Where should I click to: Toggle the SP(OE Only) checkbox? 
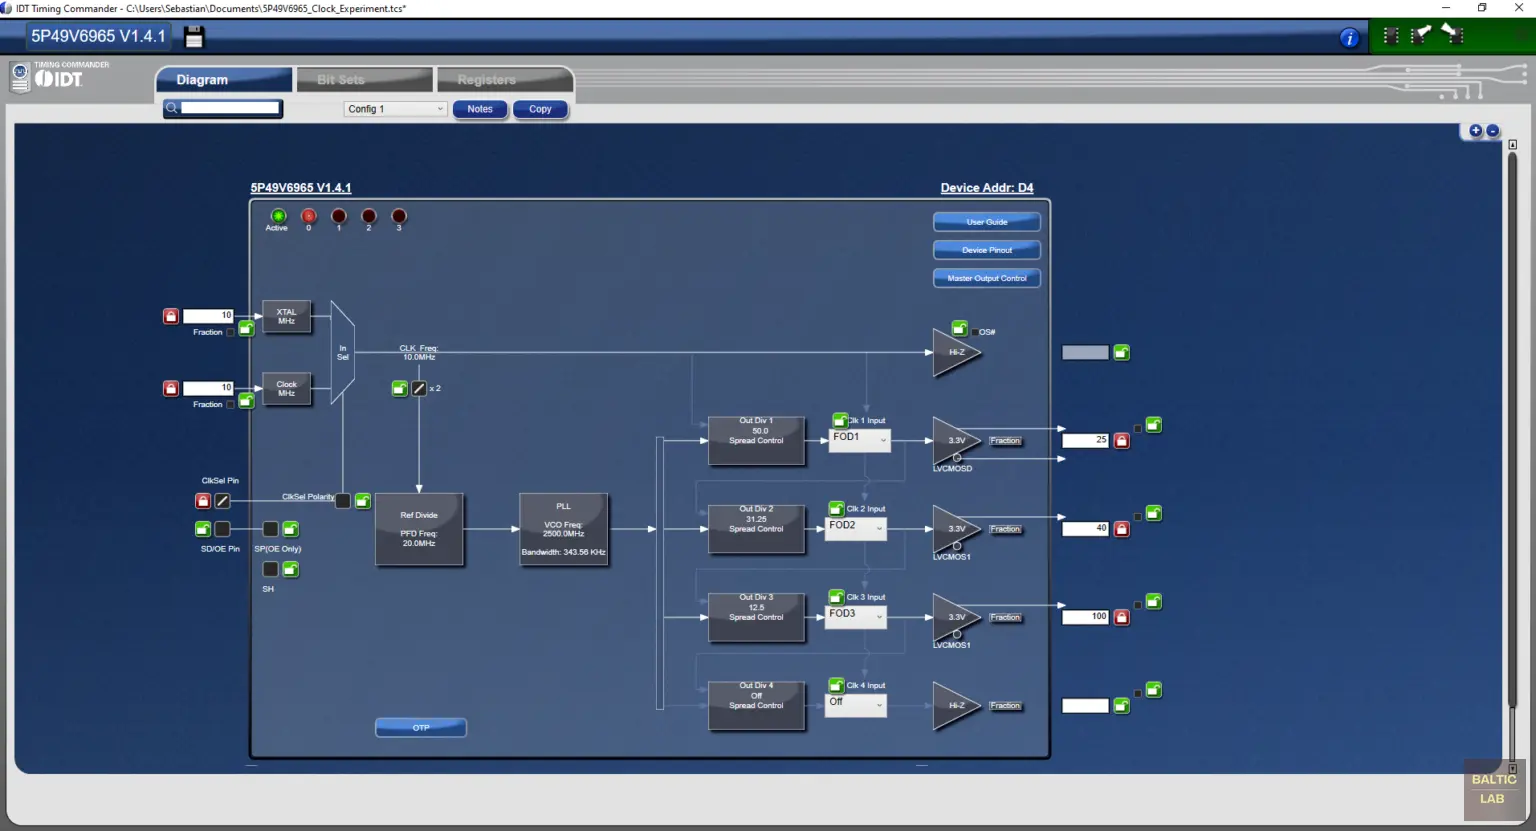pos(270,529)
